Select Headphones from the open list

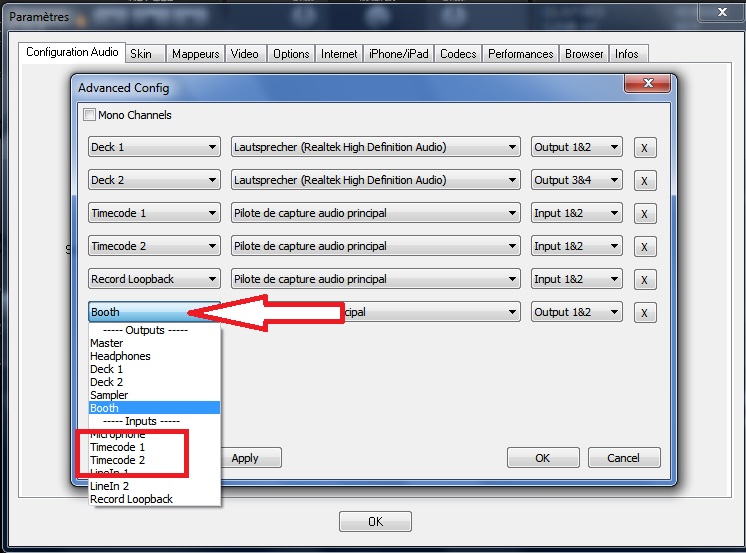[x=154, y=356]
